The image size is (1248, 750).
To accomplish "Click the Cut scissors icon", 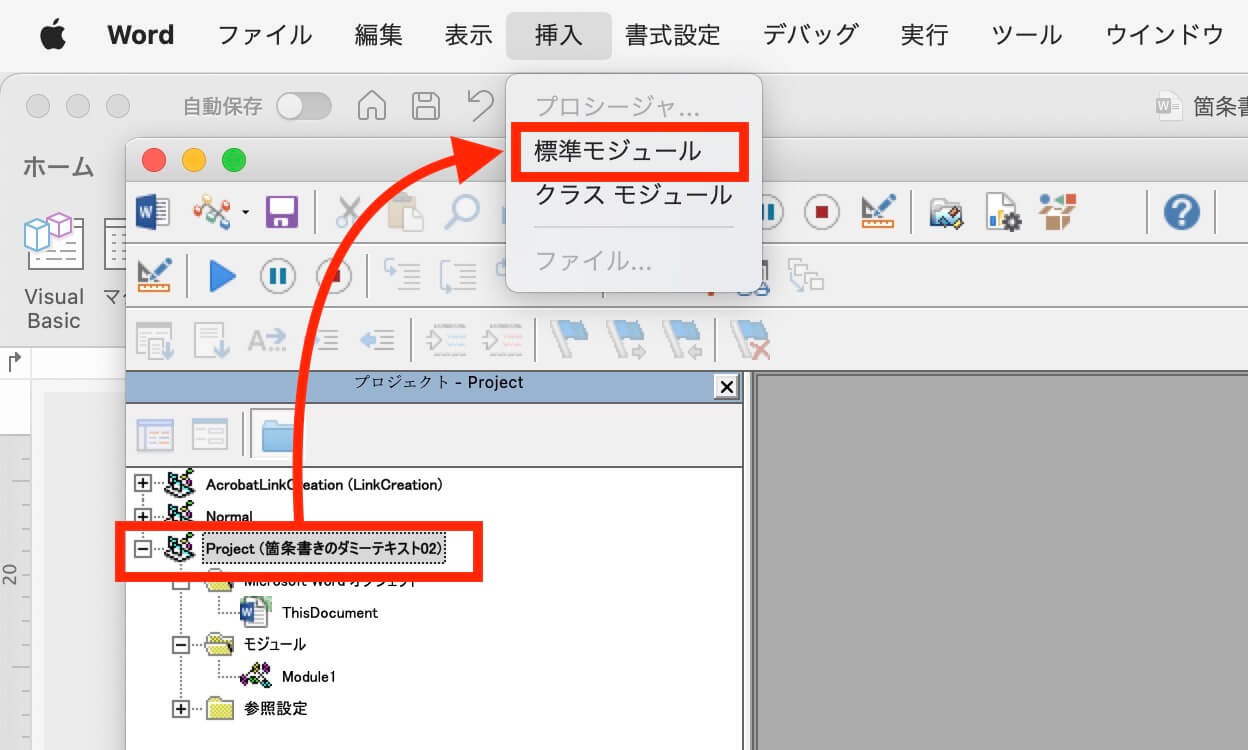I will [349, 212].
